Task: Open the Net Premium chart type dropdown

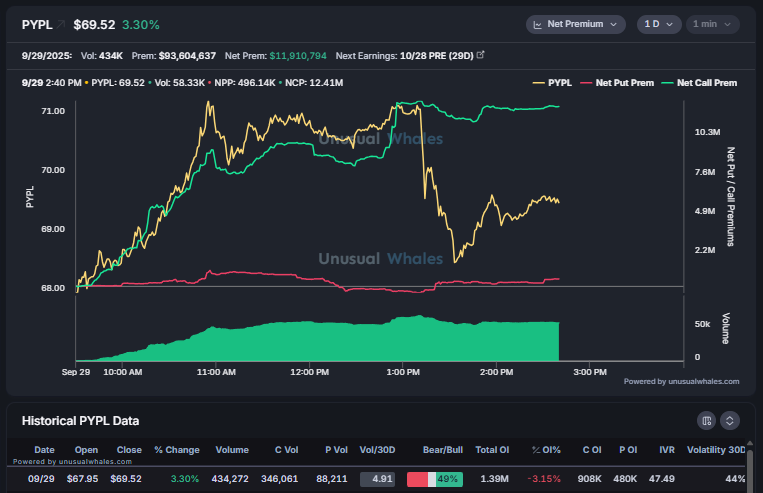Action: tap(576, 24)
